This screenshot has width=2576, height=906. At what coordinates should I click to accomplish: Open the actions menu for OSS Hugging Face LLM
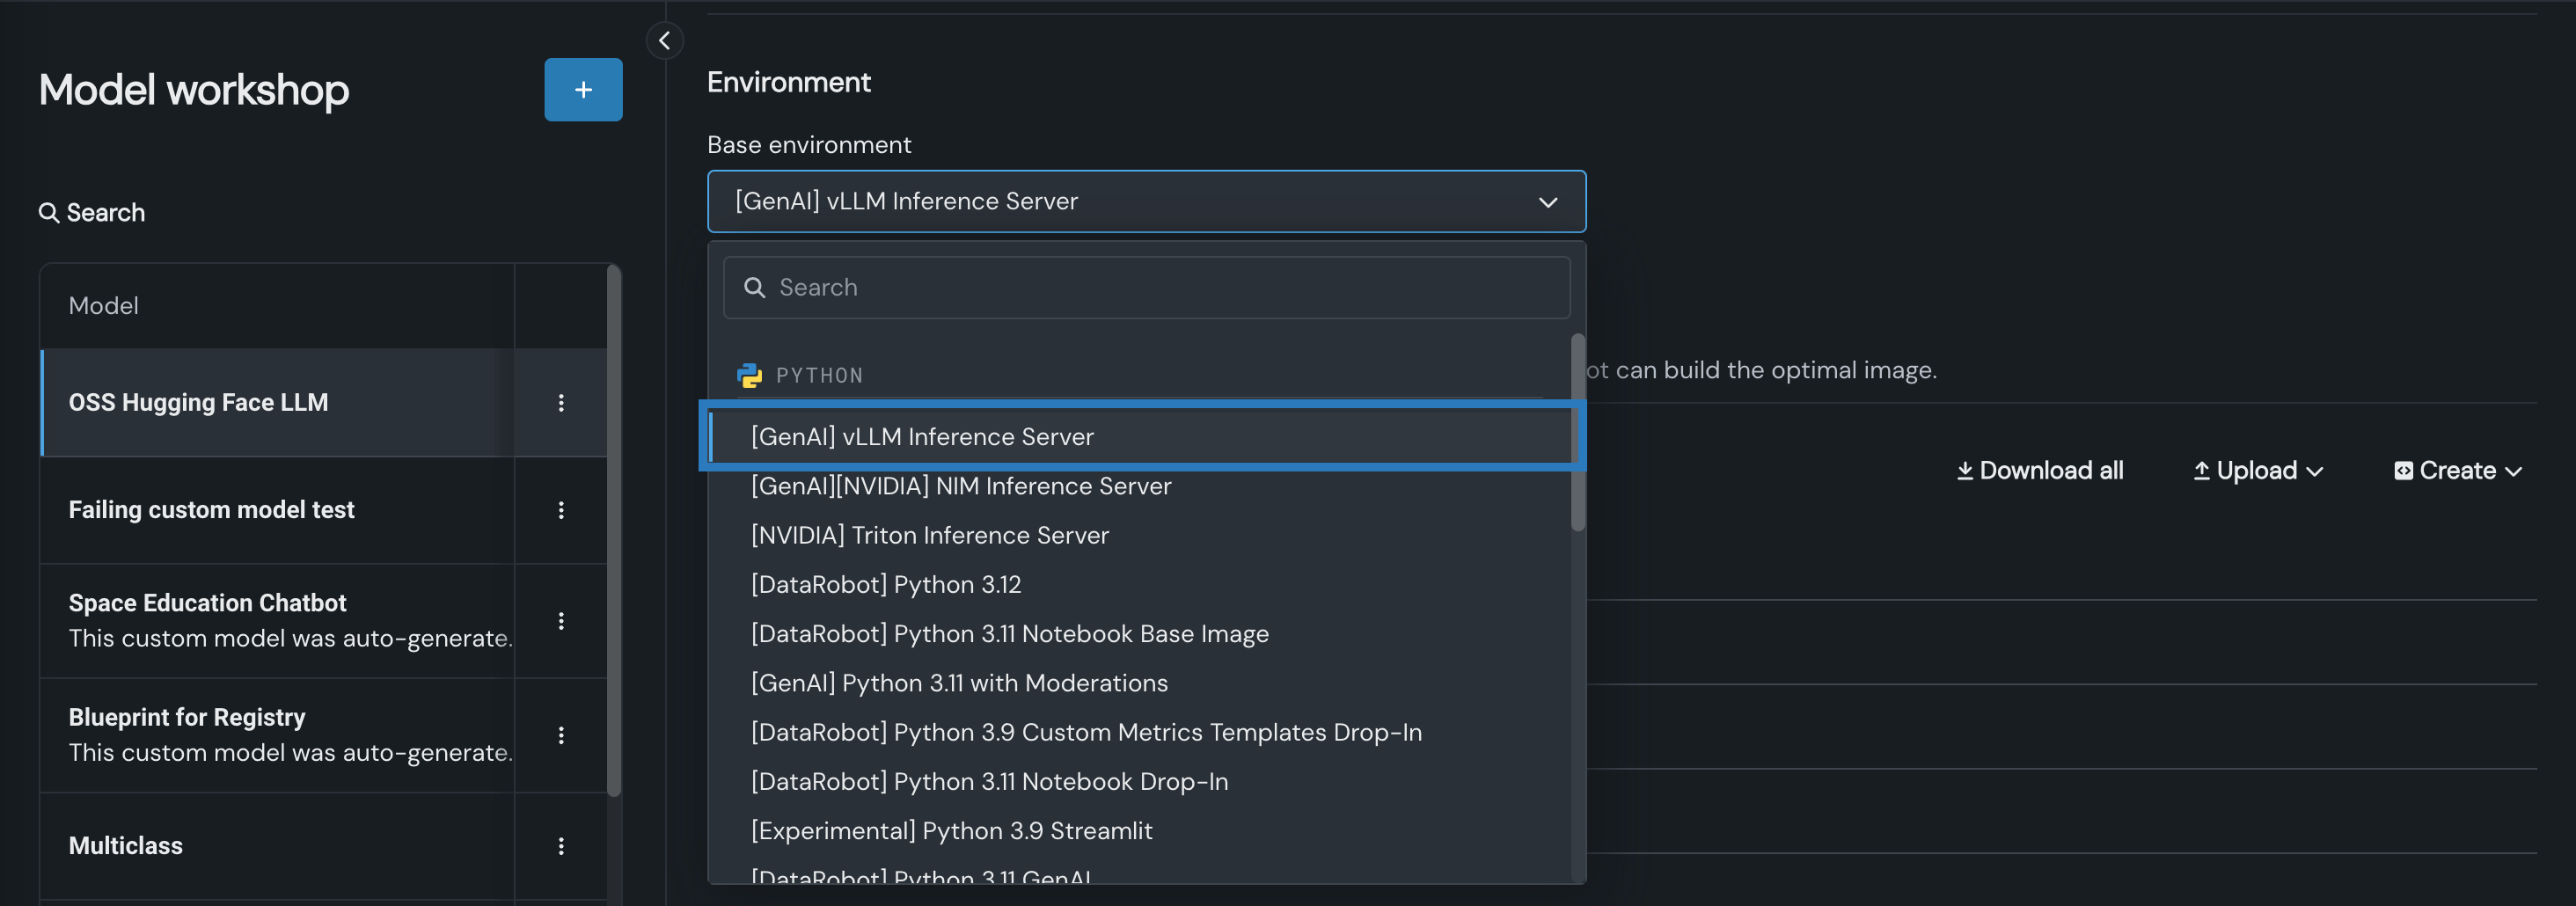click(561, 403)
